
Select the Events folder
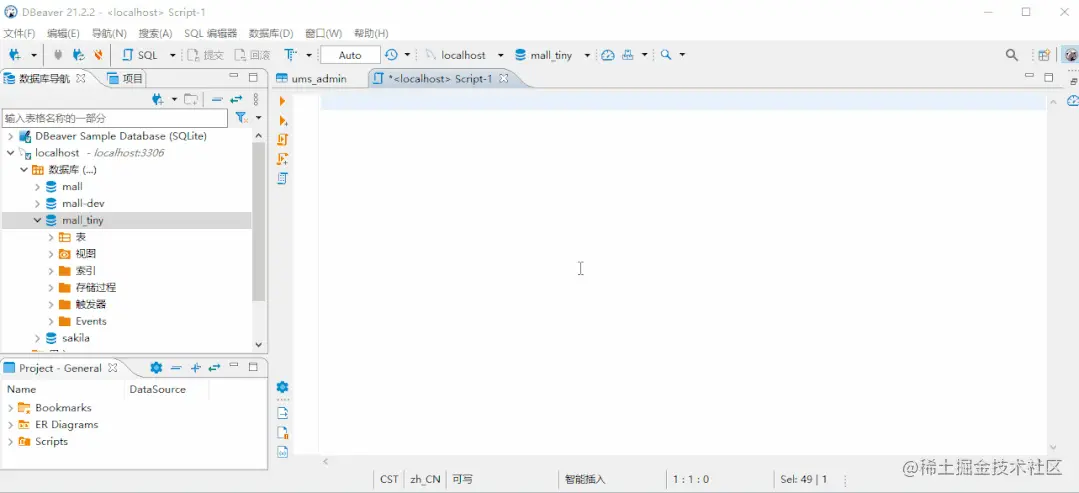(x=91, y=321)
